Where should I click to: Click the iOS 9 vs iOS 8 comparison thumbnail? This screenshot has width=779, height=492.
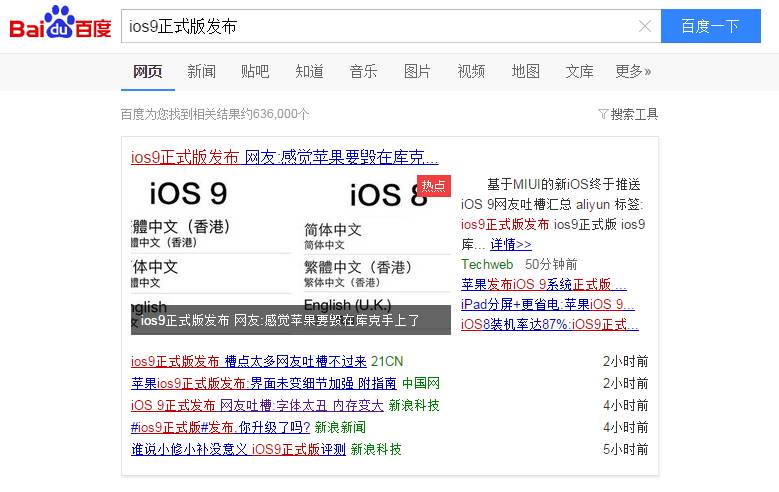(291, 254)
